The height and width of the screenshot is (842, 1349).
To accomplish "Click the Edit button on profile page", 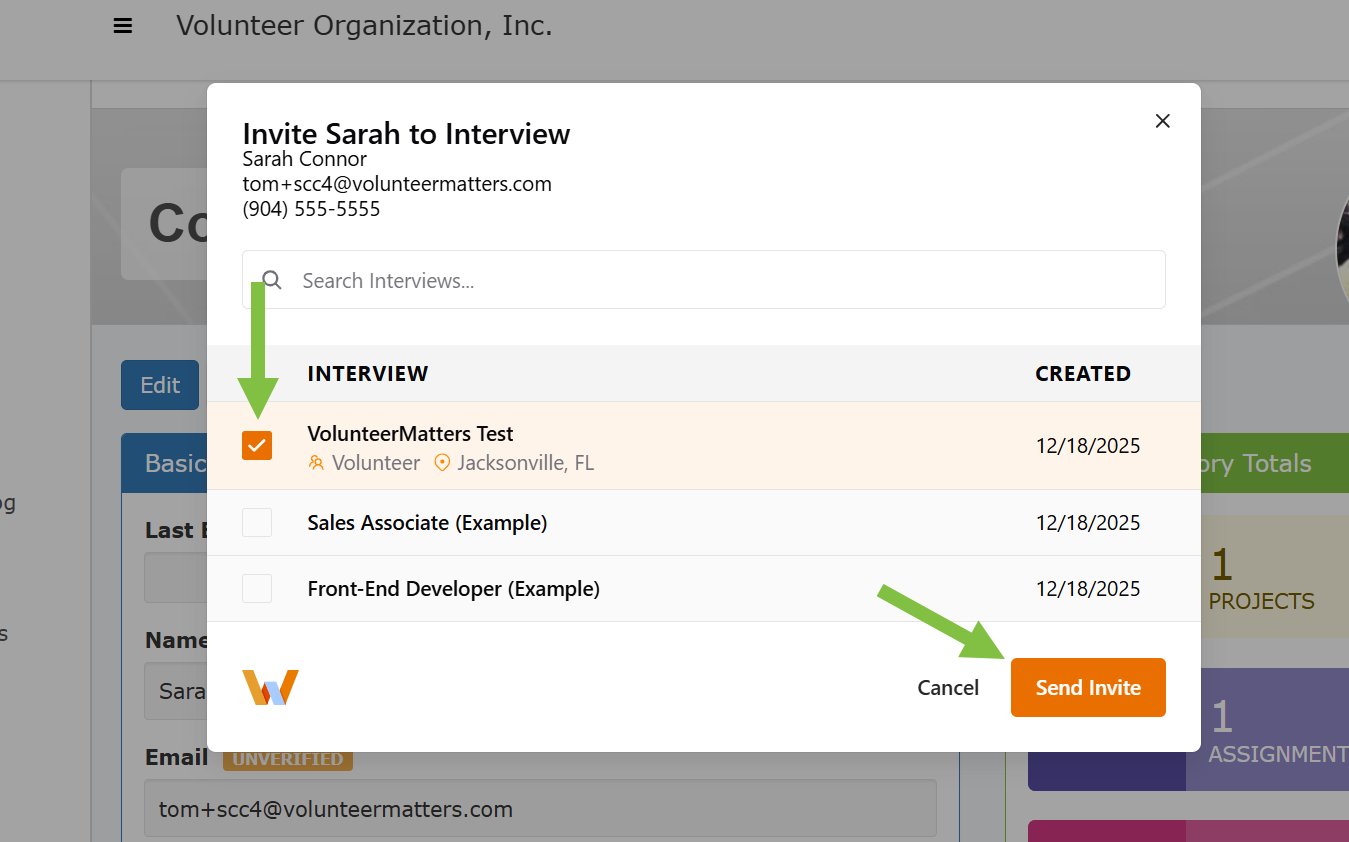I will [160, 385].
